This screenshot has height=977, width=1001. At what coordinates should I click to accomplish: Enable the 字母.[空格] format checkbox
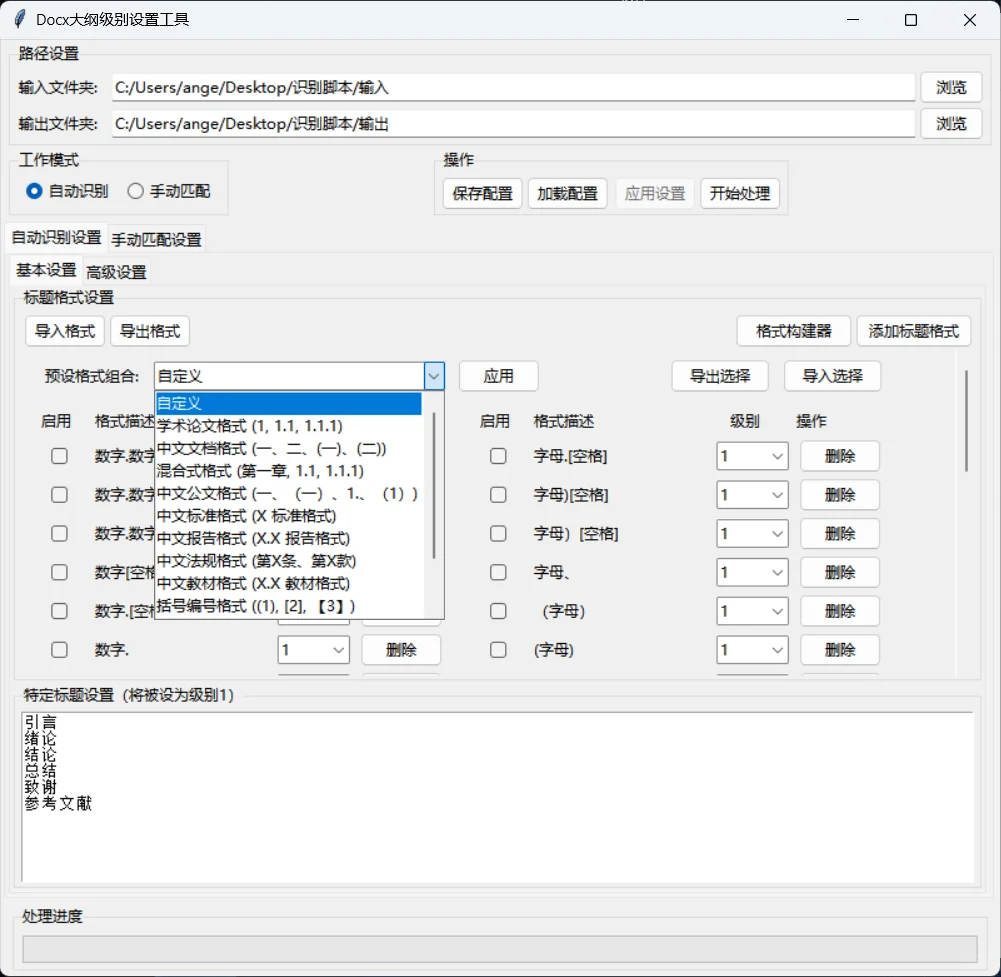498,455
